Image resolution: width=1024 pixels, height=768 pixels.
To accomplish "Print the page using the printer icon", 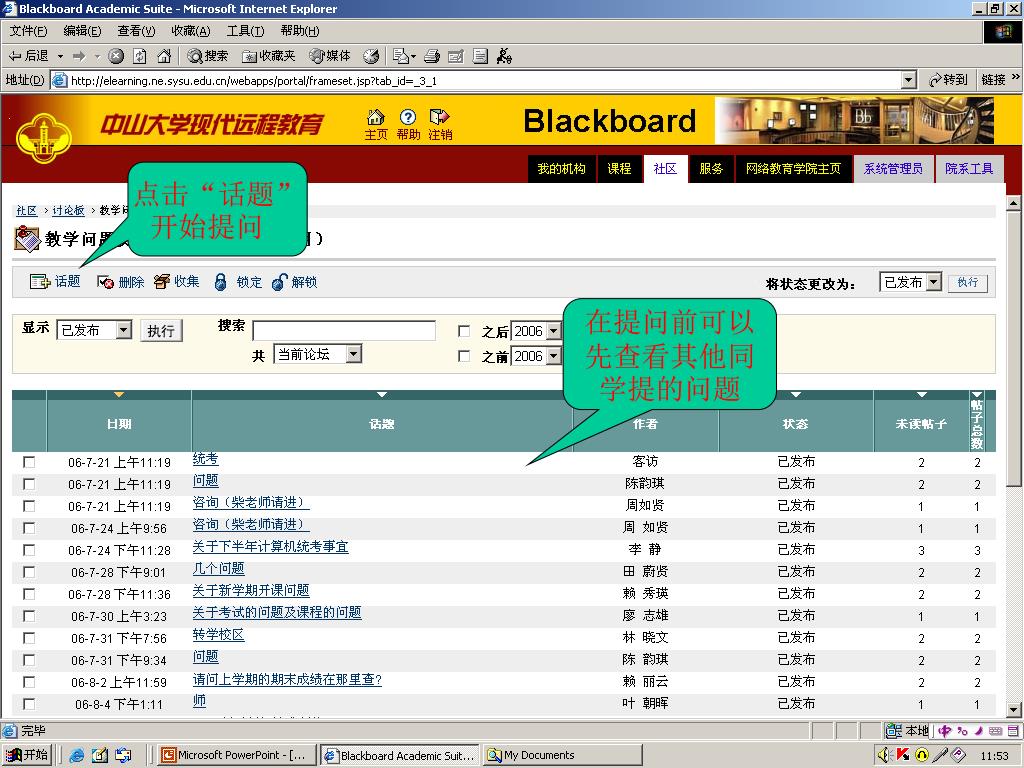I will pos(432,56).
